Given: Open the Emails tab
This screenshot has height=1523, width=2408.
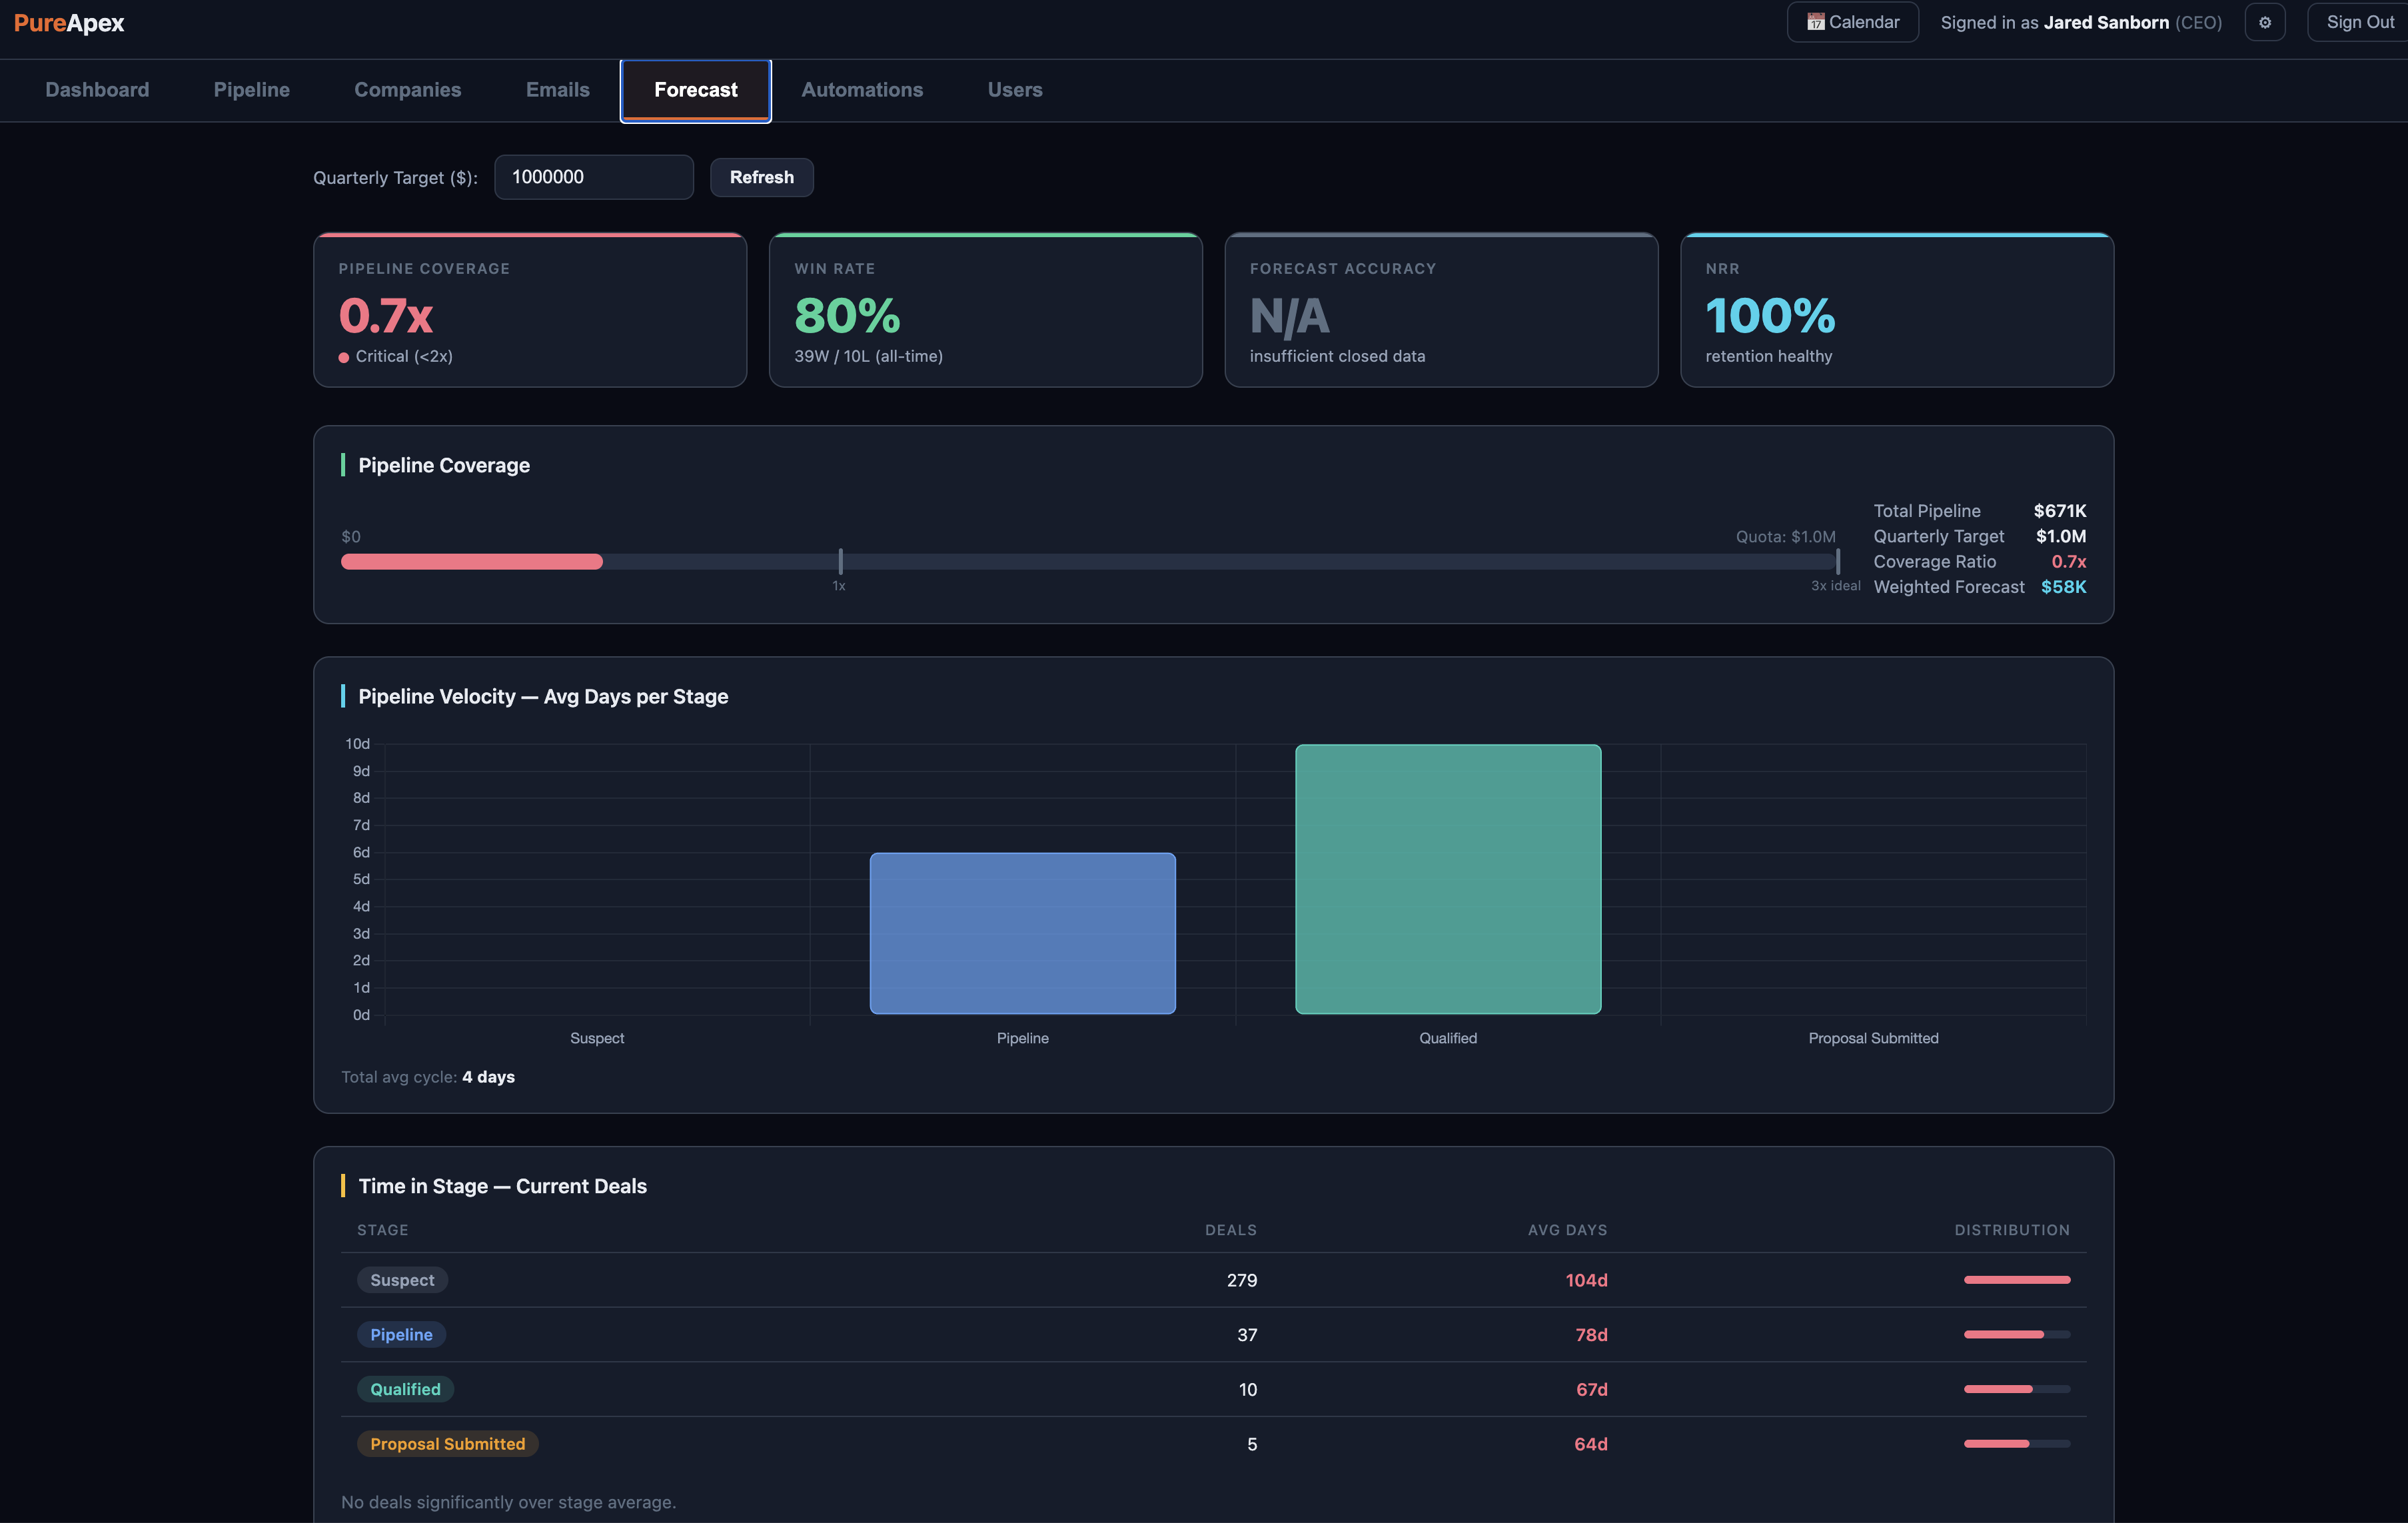Looking at the screenshot, I should 558,90.
